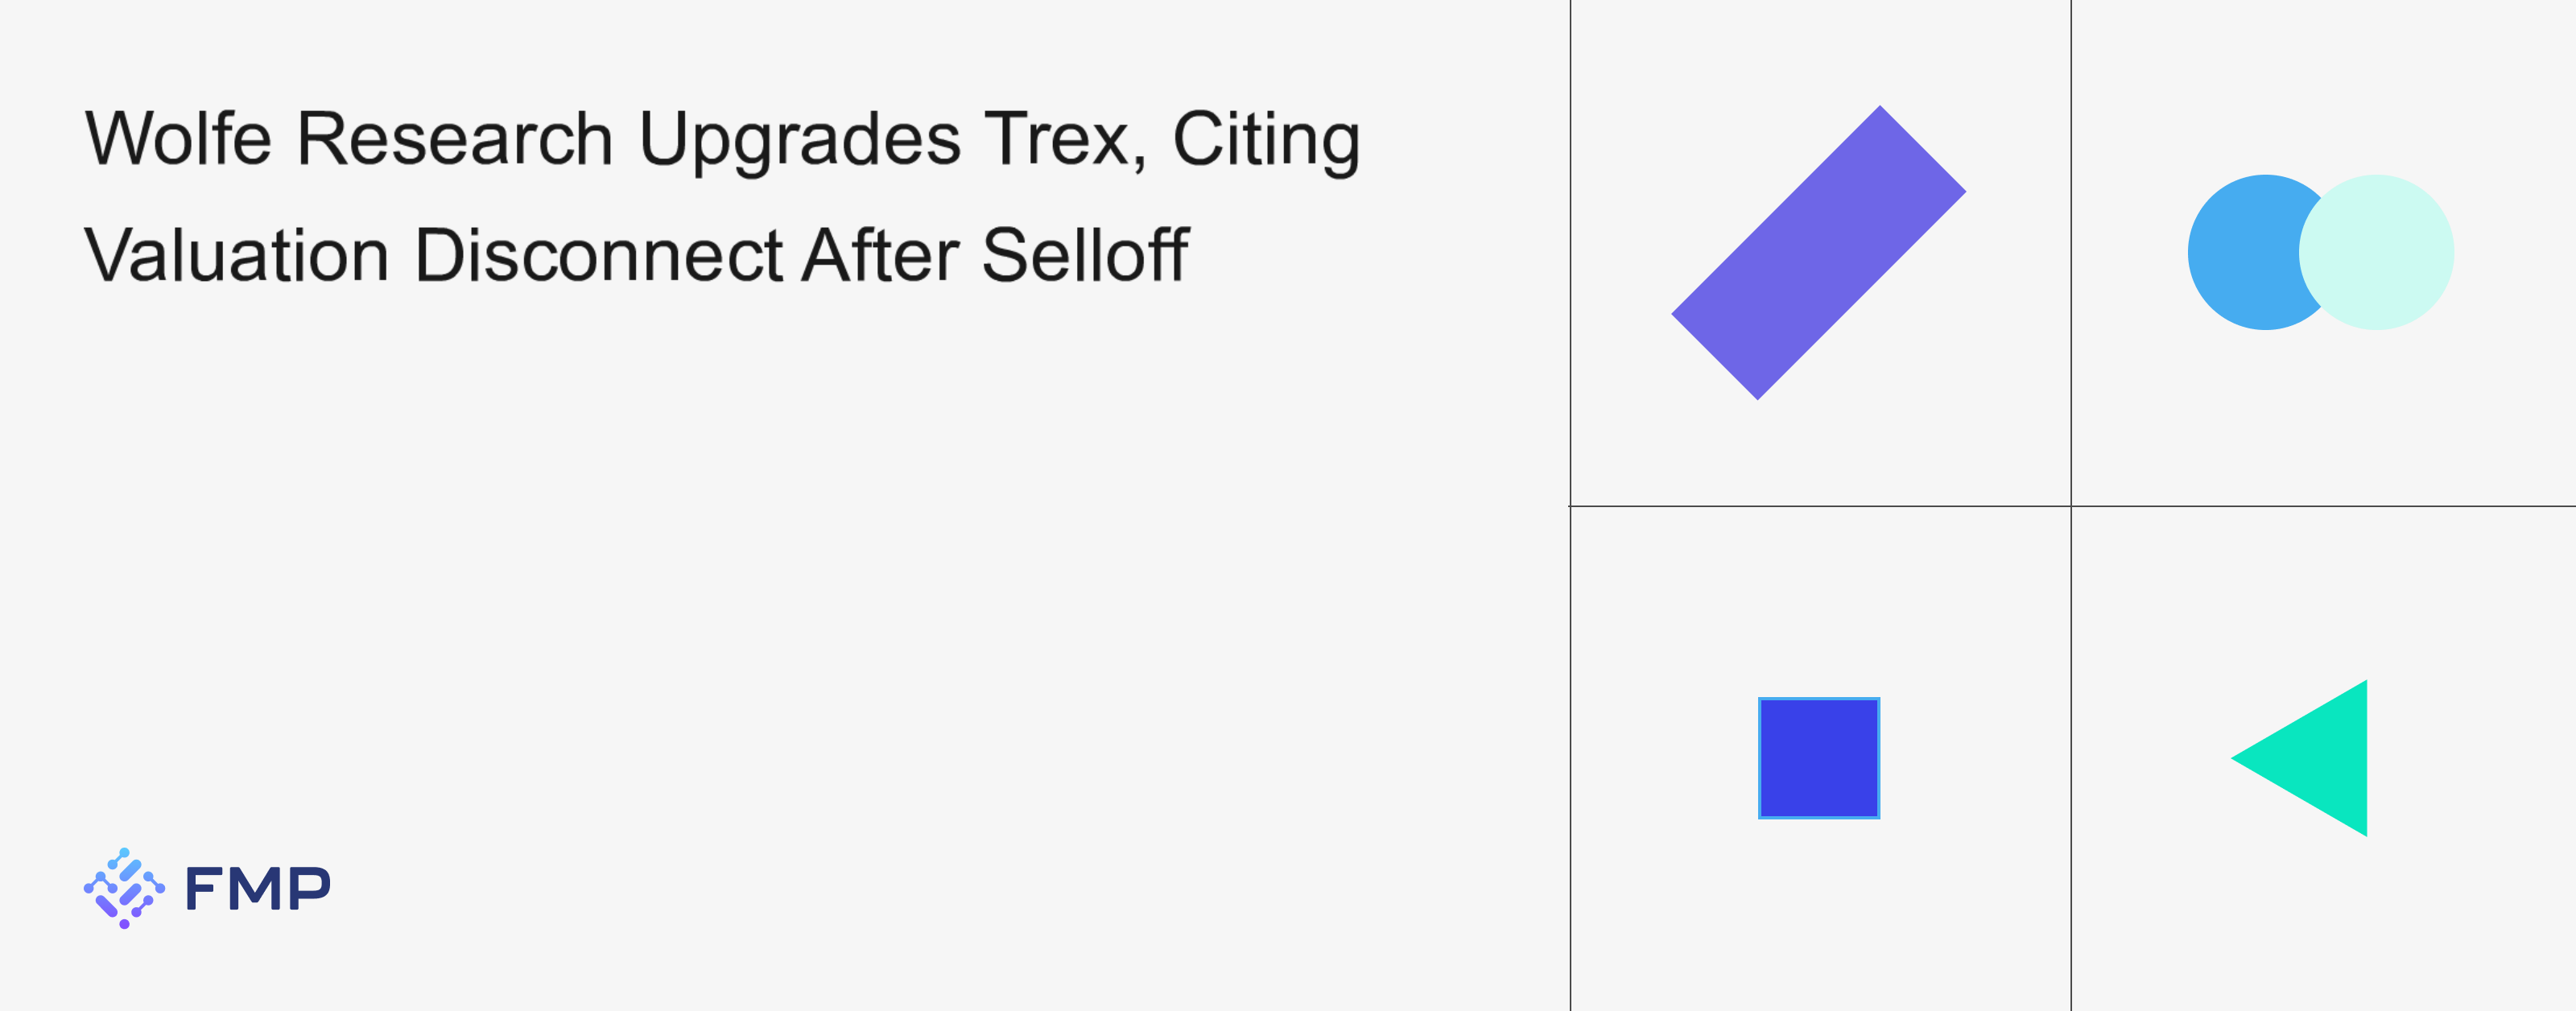Click the blue square shape

tap(1818, 758)
